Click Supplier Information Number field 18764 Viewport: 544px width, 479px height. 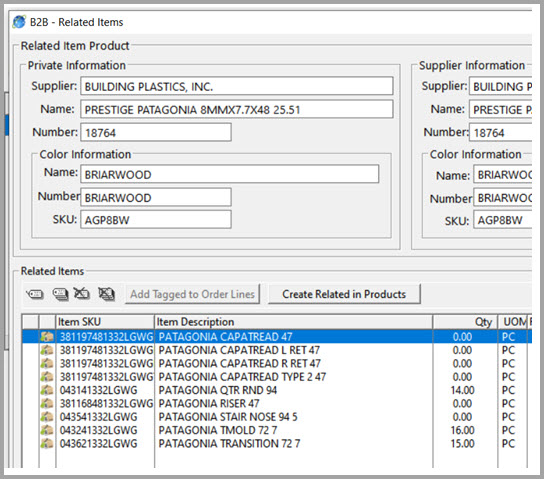click(x=501, y=132)
